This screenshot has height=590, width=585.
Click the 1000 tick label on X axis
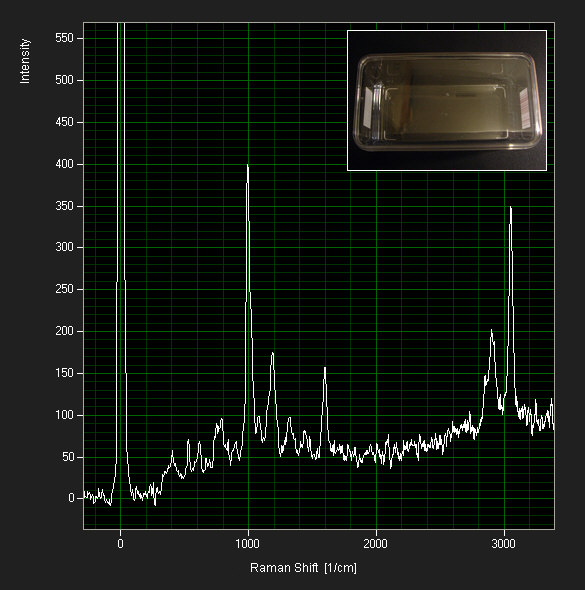click(248, 544)
